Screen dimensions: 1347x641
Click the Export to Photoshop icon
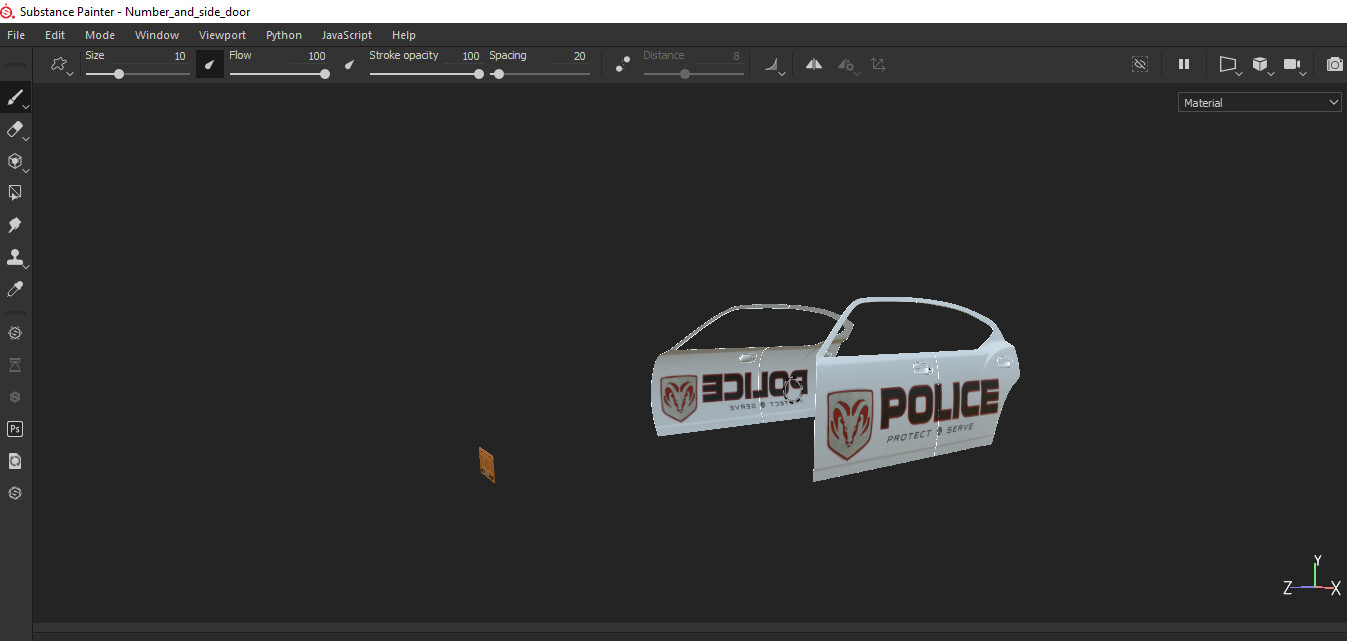pyautogui.click(x=15, y=429)
